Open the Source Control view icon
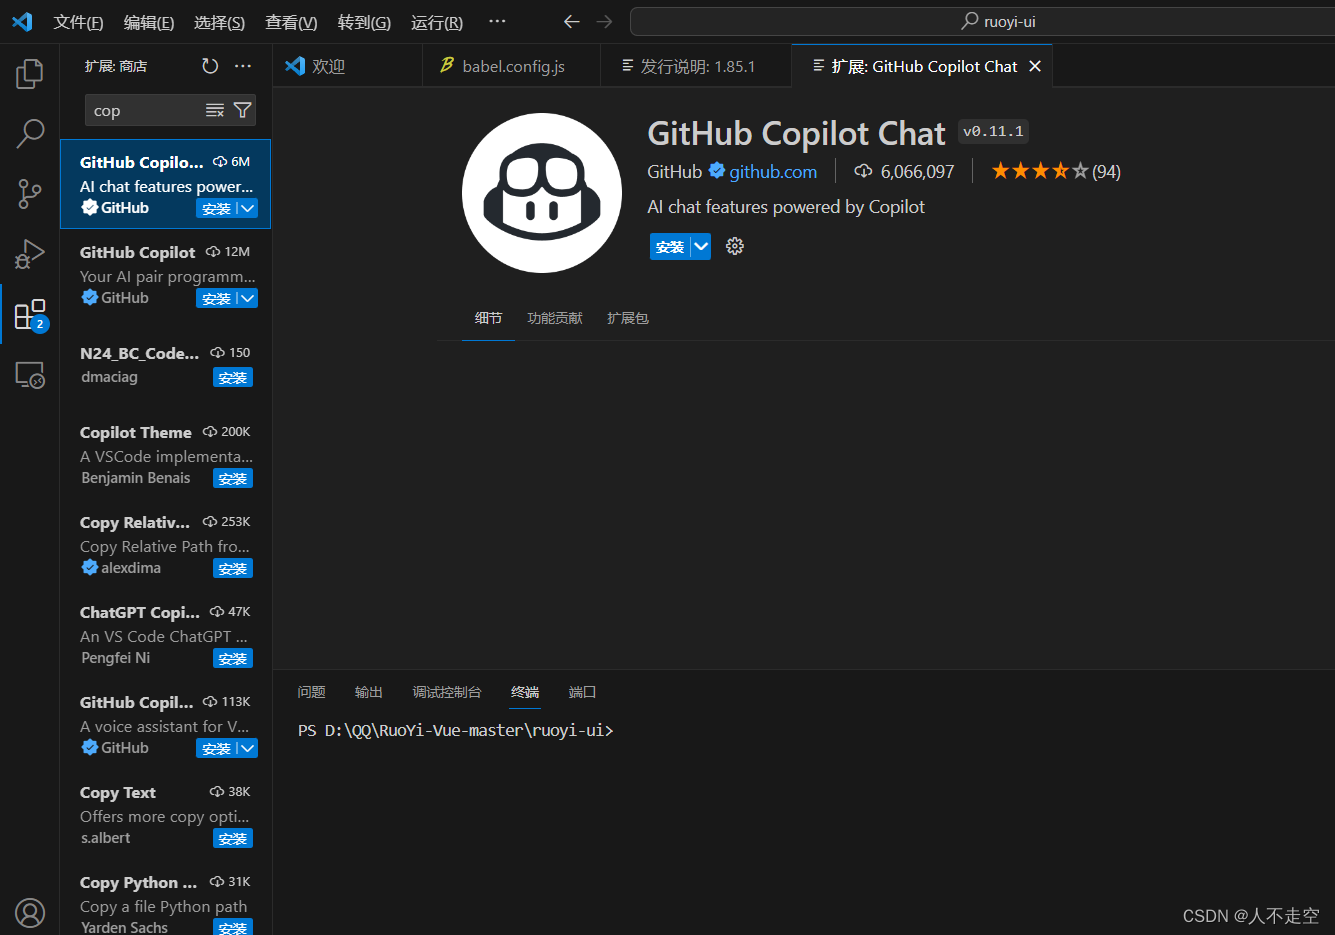Viewport: 1335px width, 935px height. point(29,193)
